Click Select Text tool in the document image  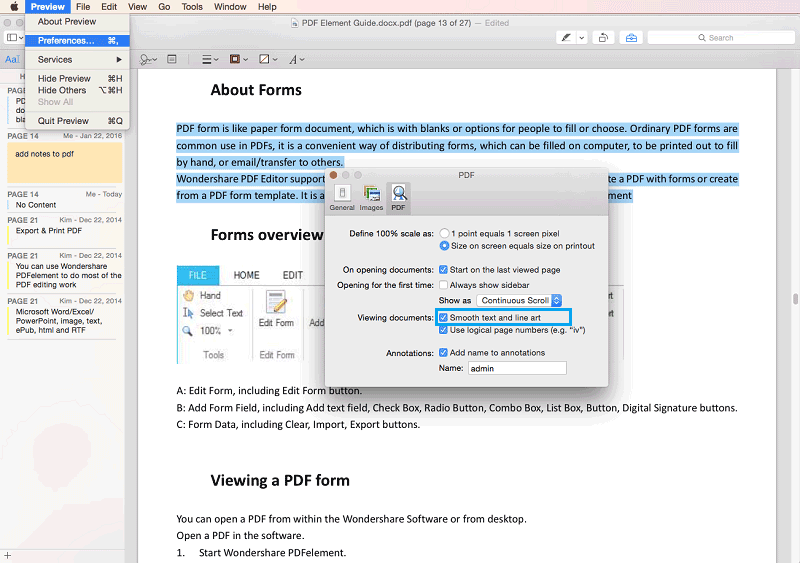tap(213, 313)
